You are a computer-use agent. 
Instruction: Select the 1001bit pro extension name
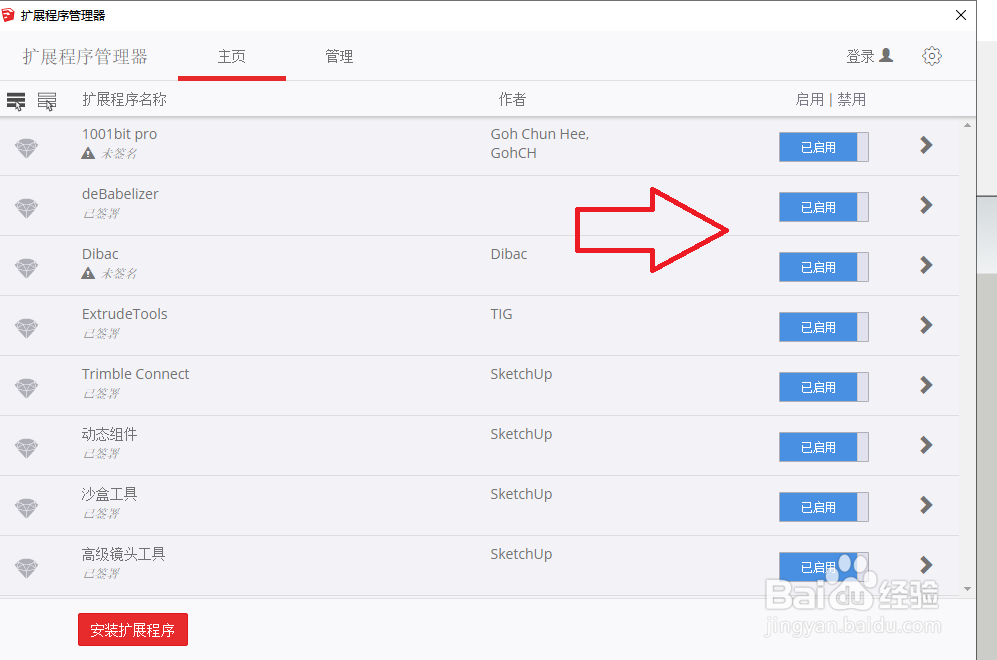(x=120, y=134)
